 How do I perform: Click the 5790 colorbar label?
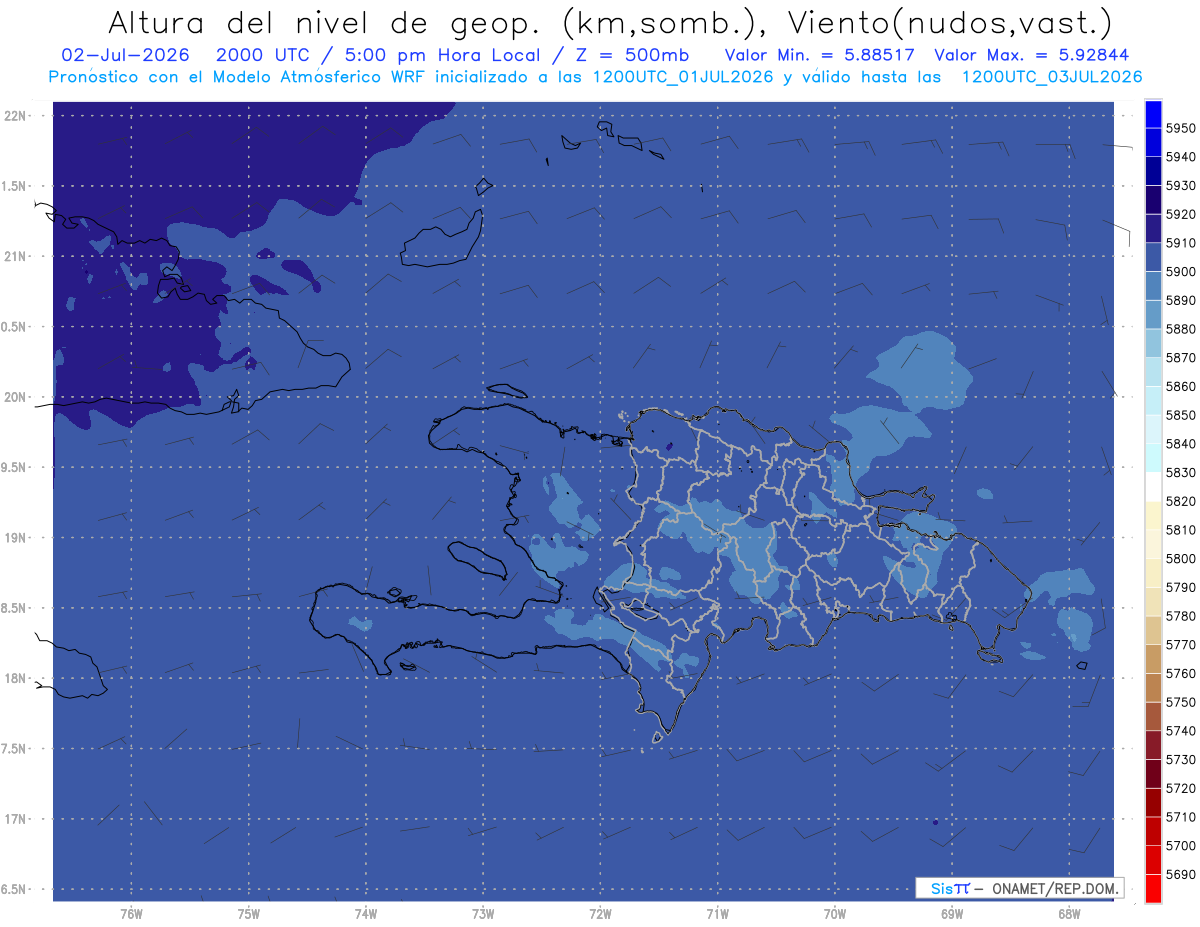click(1180, 587)
